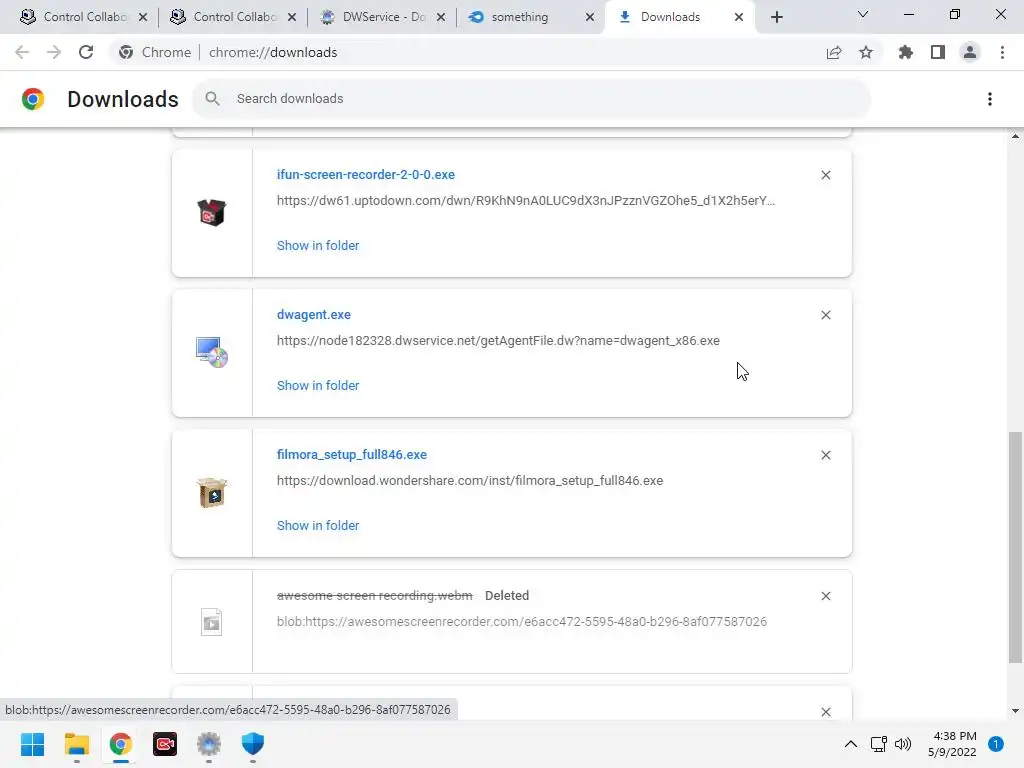Reload the downloads page
Image resolution: width=1024 pixels, height=768 pixels.
point(86,52)
